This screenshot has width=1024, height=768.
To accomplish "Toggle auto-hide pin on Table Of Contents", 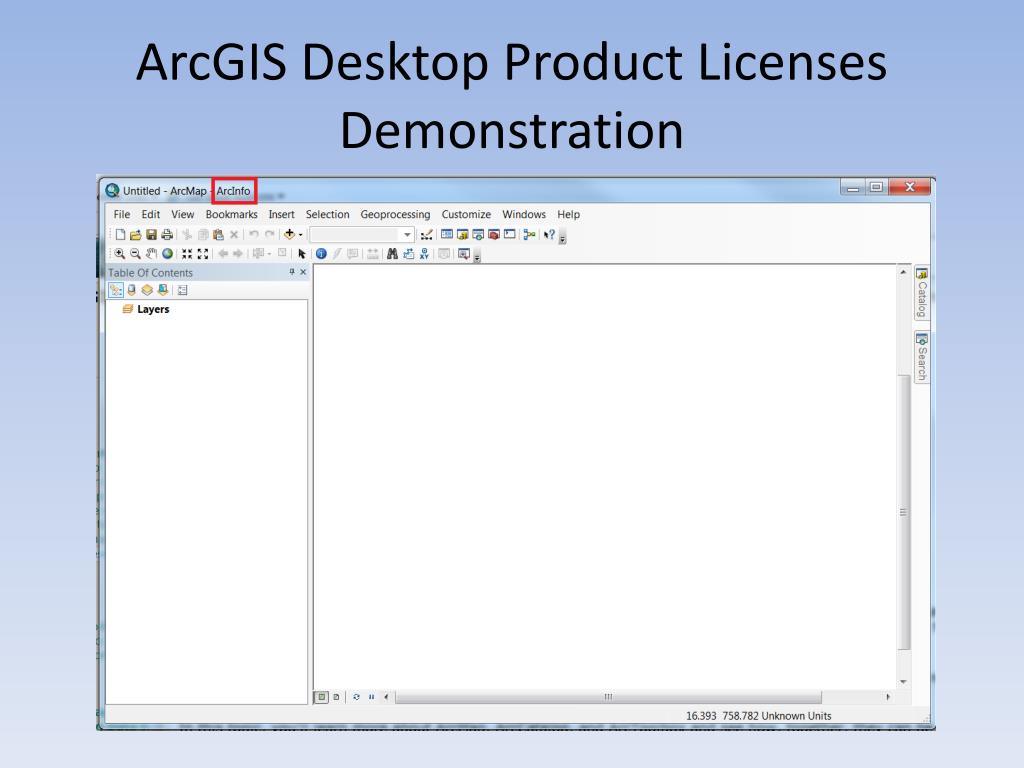I will point(292,272).
